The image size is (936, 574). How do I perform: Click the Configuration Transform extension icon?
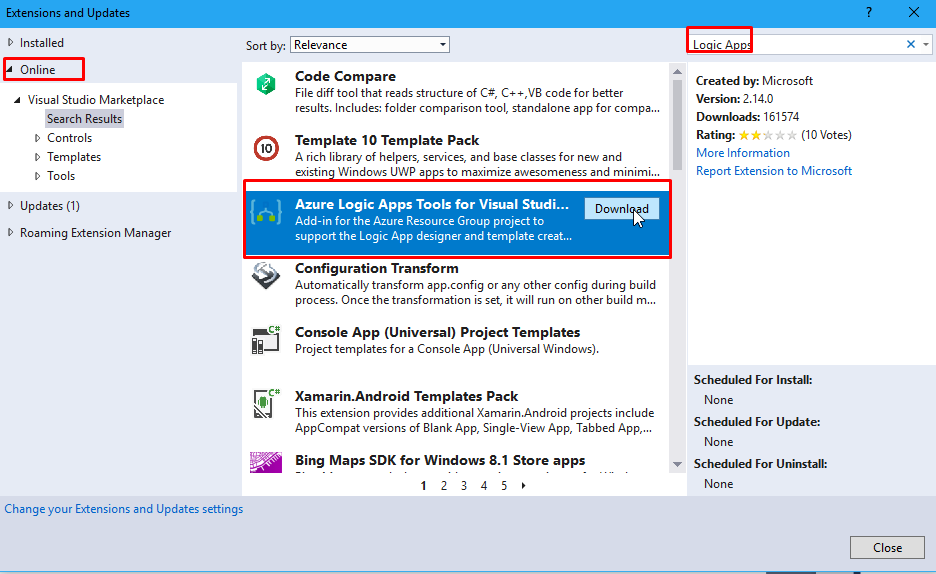(266, 276)
